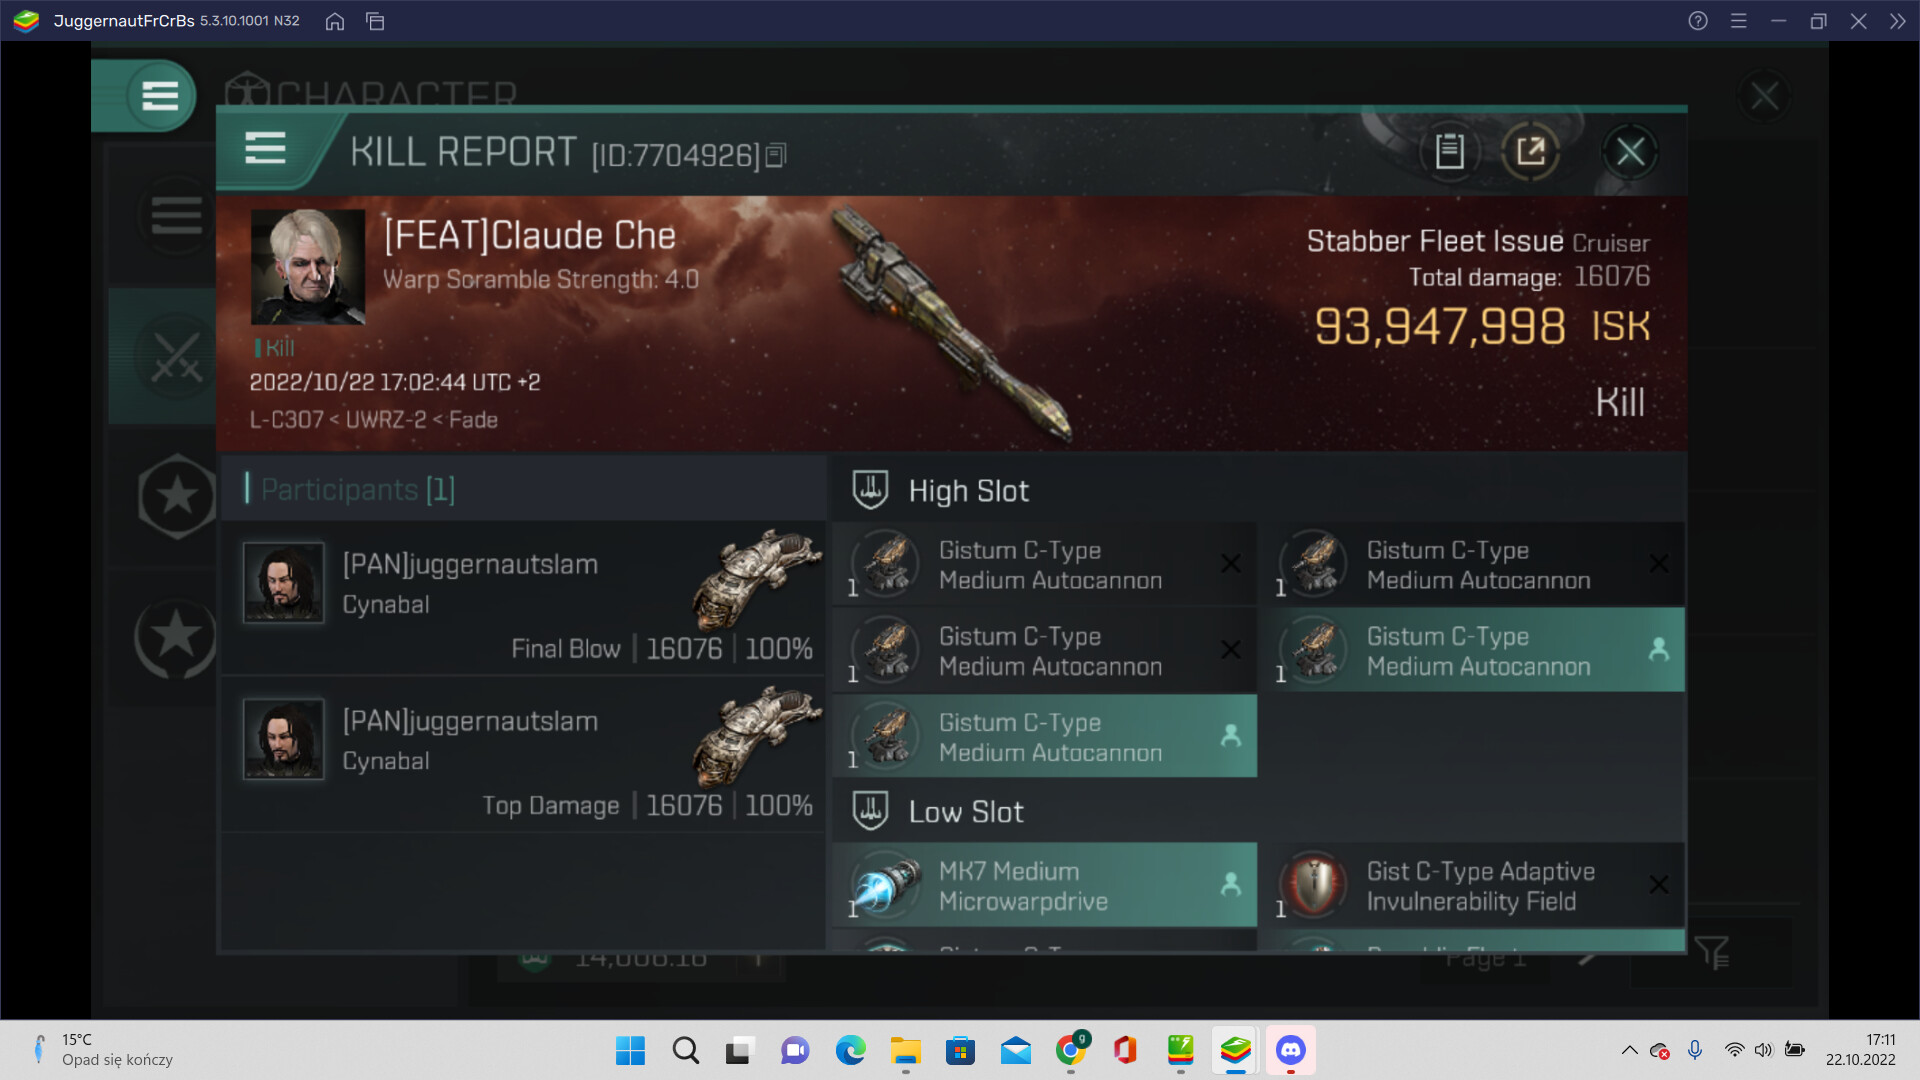Select Gist C-Type Adaptive Invulnerability Field
The width and height of the screenshot is (1920, 1080).
click(x=1472, y=885)
